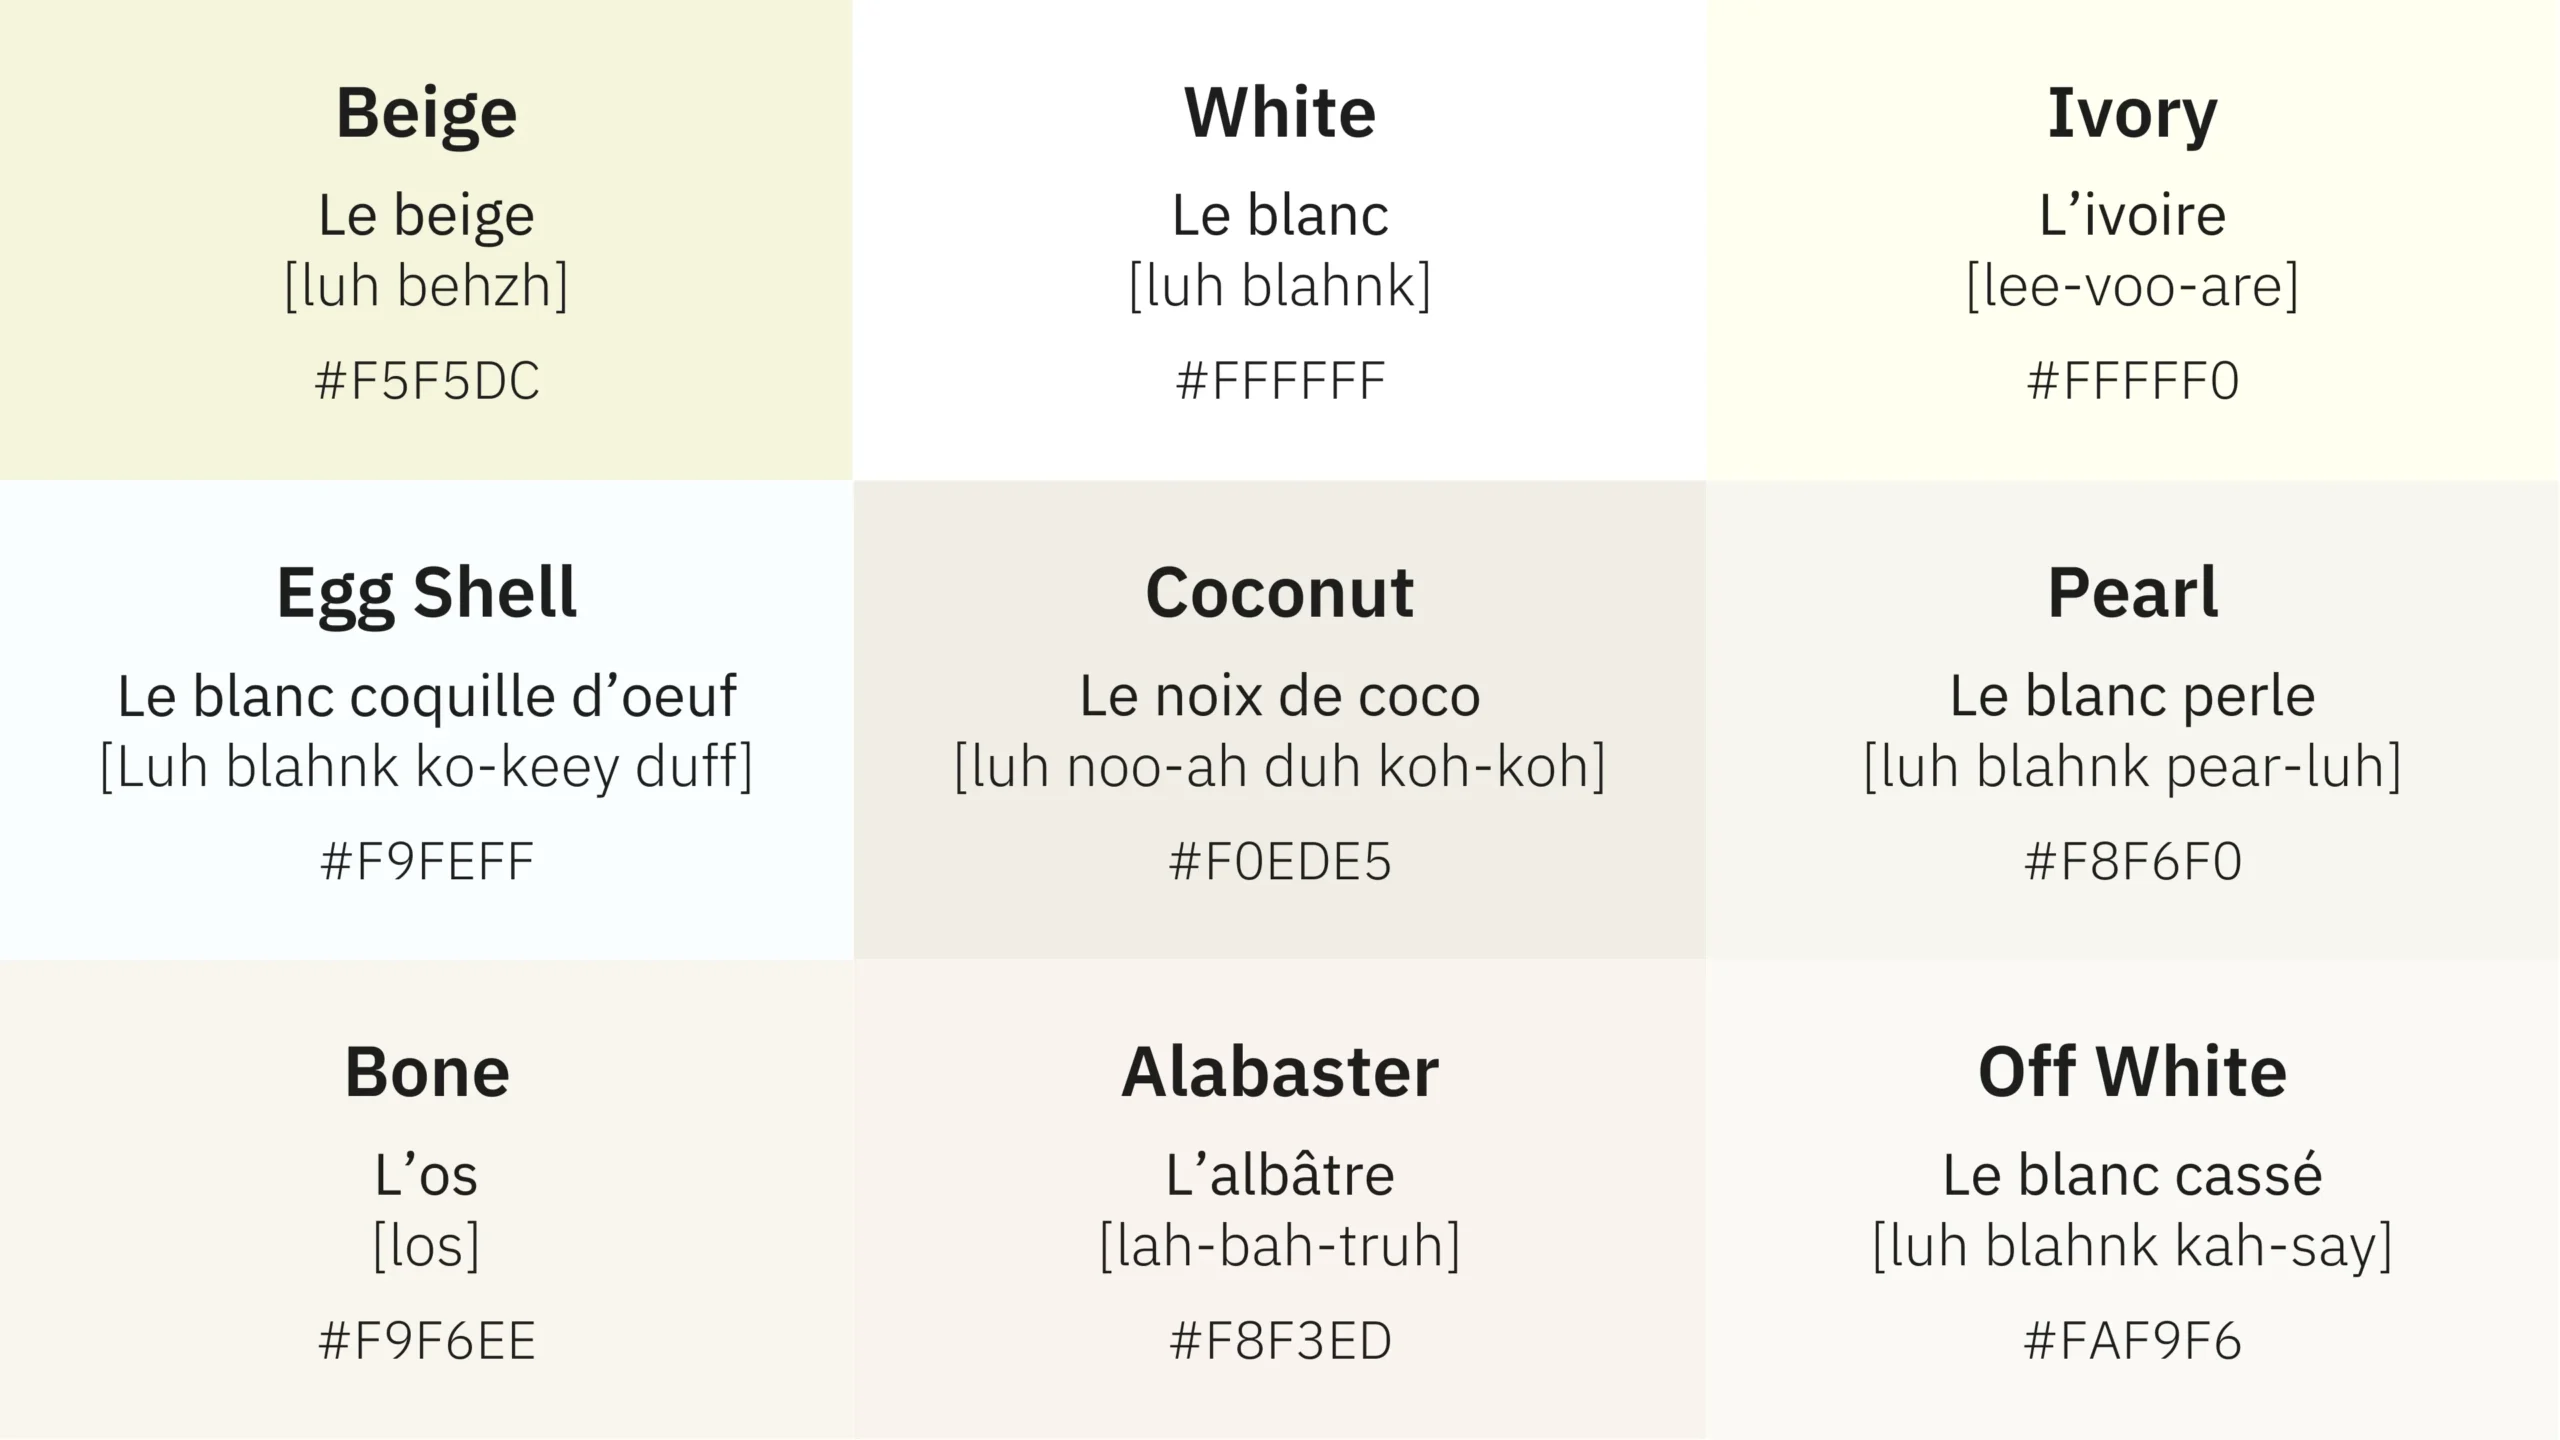Click pronunciation "[luh blahnk pear-luh]"
This screenshot has height=1440, width=2560.
pos(2132,767)
